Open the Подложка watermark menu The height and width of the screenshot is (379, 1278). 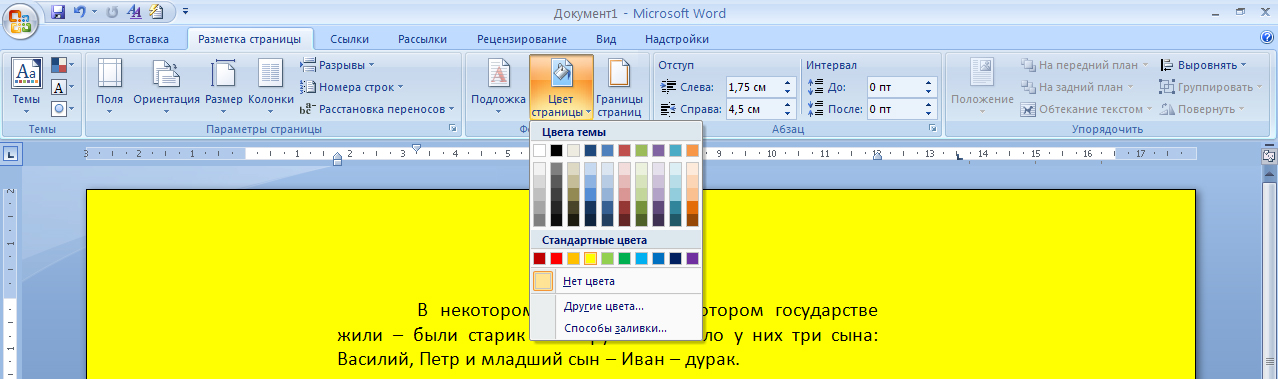(x=498, y=85)
